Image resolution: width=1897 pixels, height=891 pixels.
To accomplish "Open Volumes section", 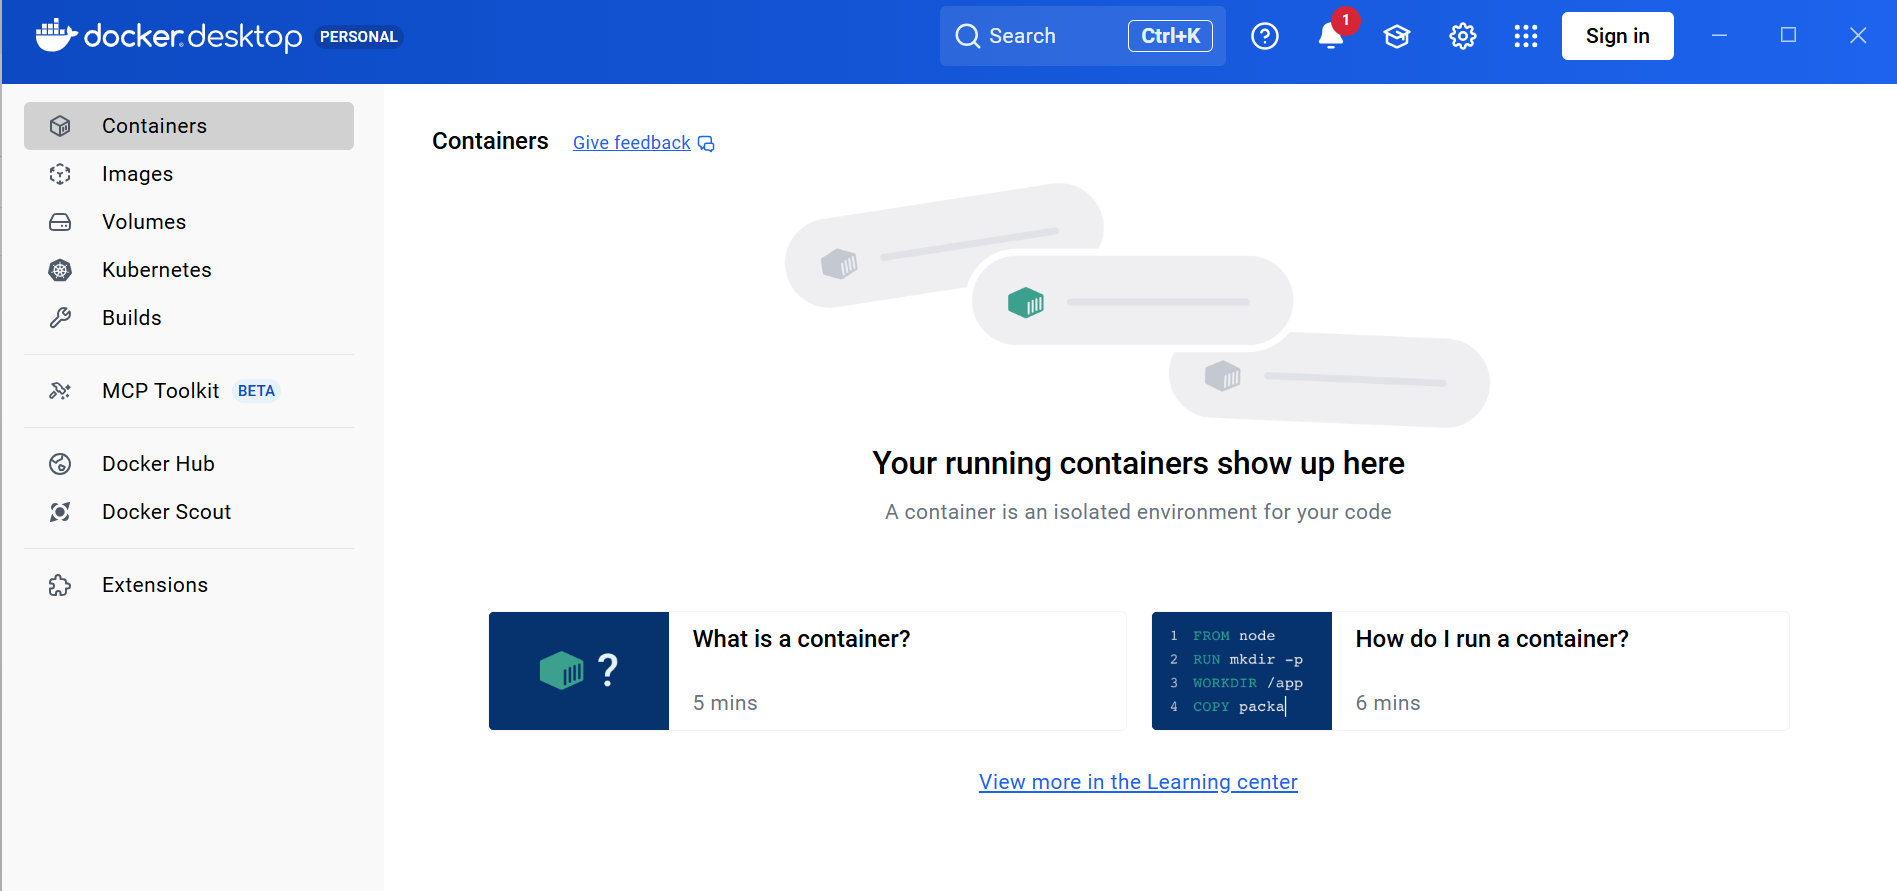I will tap(189, 222).
